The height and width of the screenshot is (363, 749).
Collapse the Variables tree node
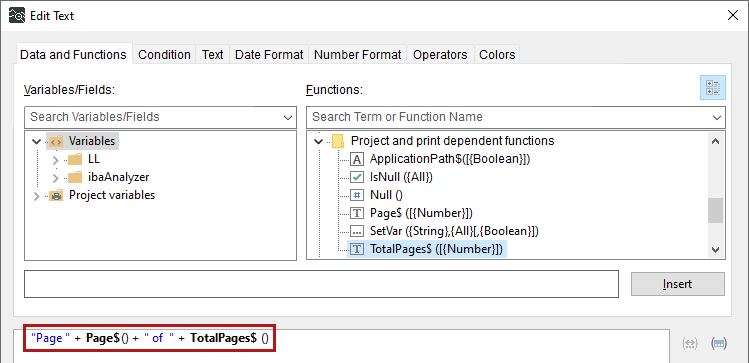[x=36, y=141]
